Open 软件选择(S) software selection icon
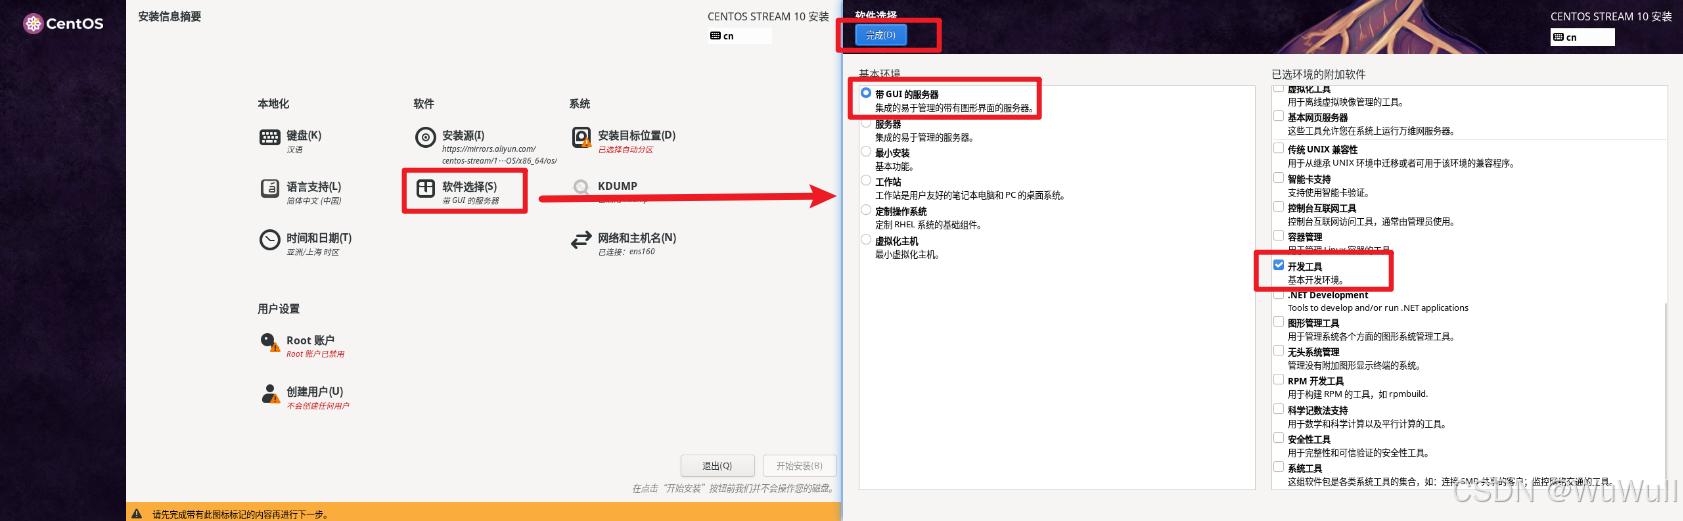 click(426, 188)
